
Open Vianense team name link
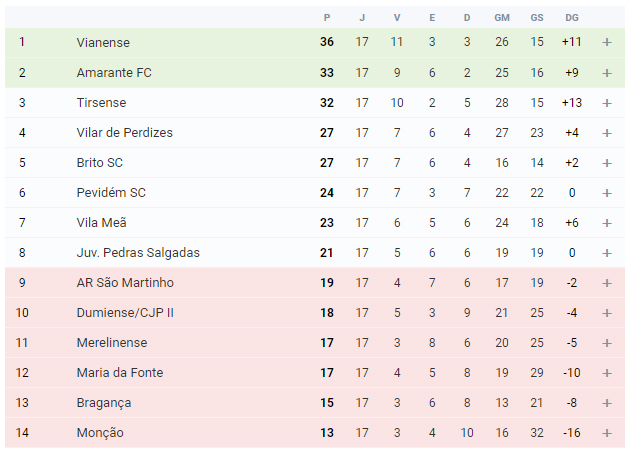click(103, 42)
